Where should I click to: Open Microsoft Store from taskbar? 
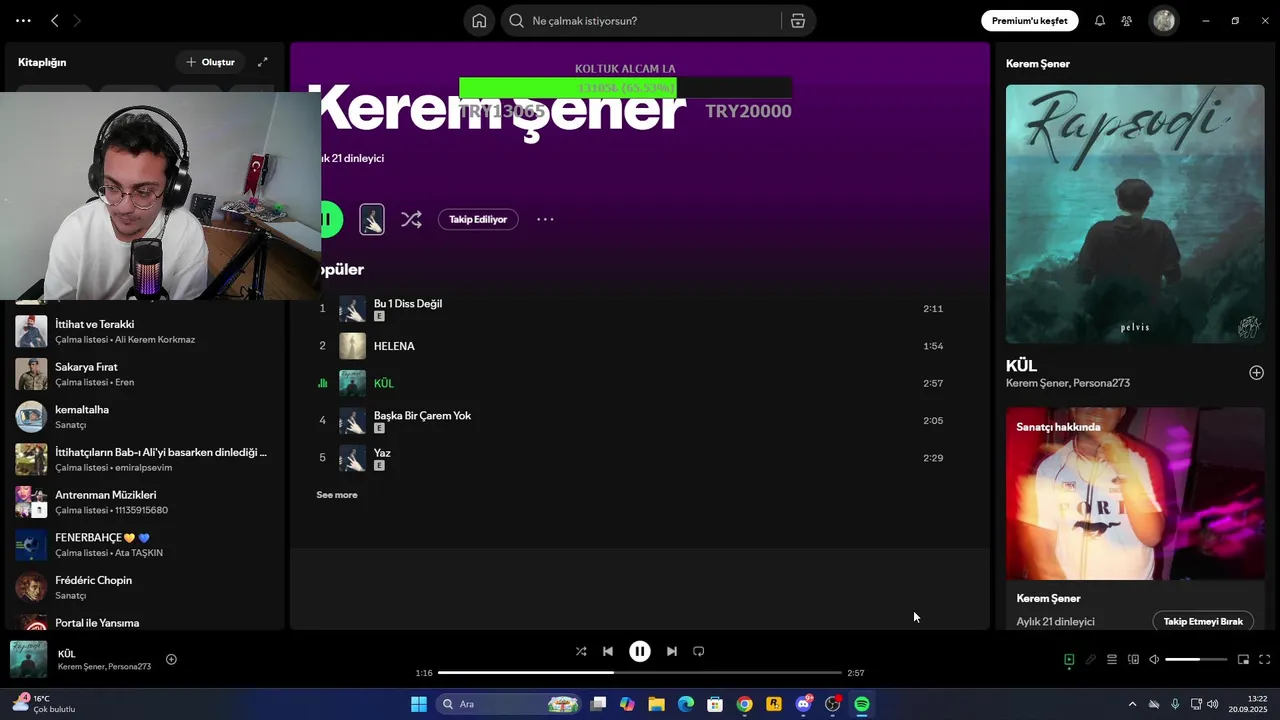tap(715, 704)
